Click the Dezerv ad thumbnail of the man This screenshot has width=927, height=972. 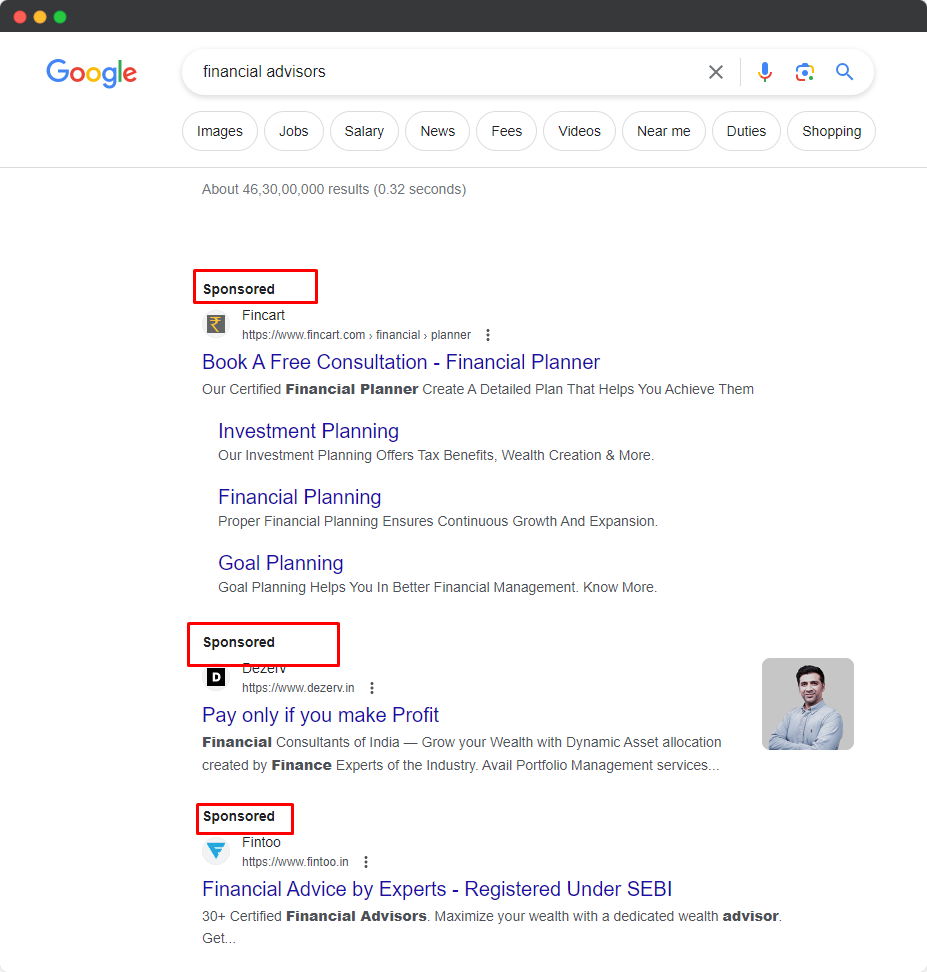(x=807, y=704)
